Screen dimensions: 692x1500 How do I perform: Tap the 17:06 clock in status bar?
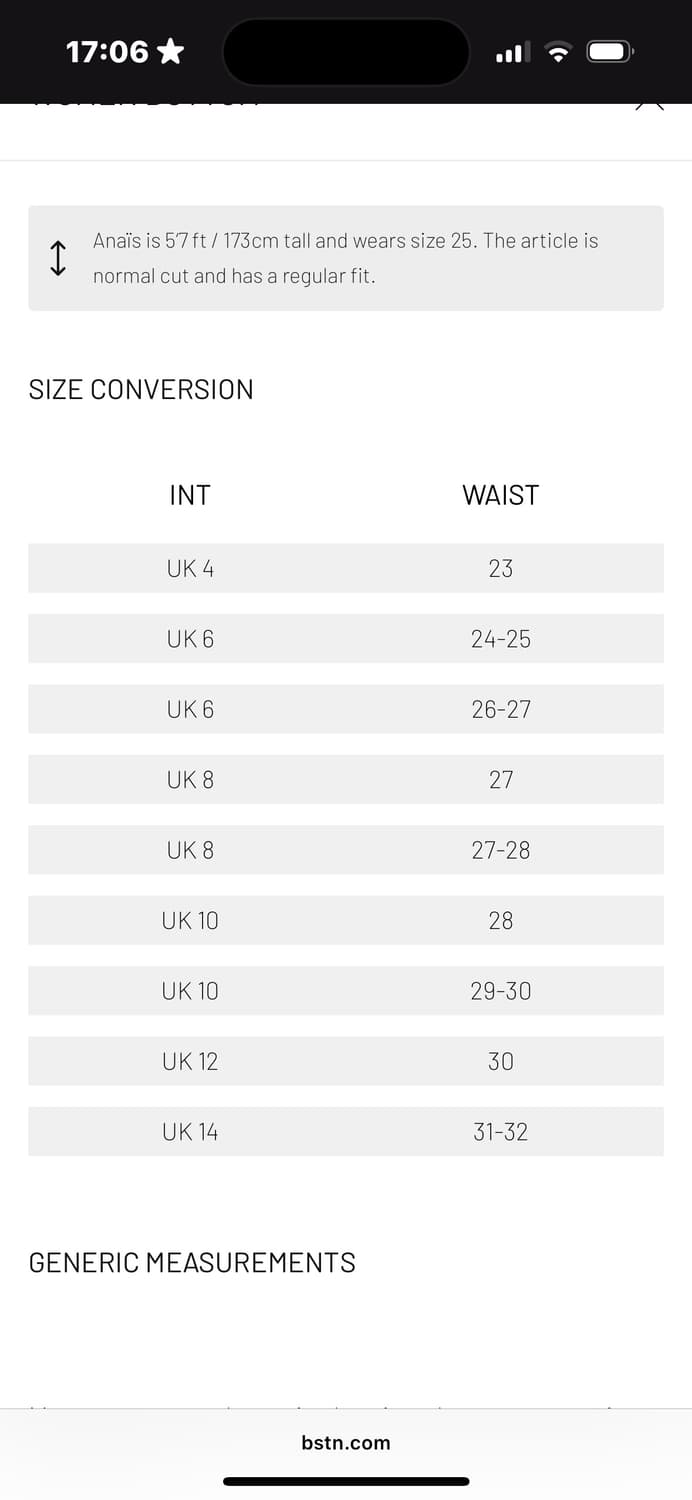click(x=107, y=51)
